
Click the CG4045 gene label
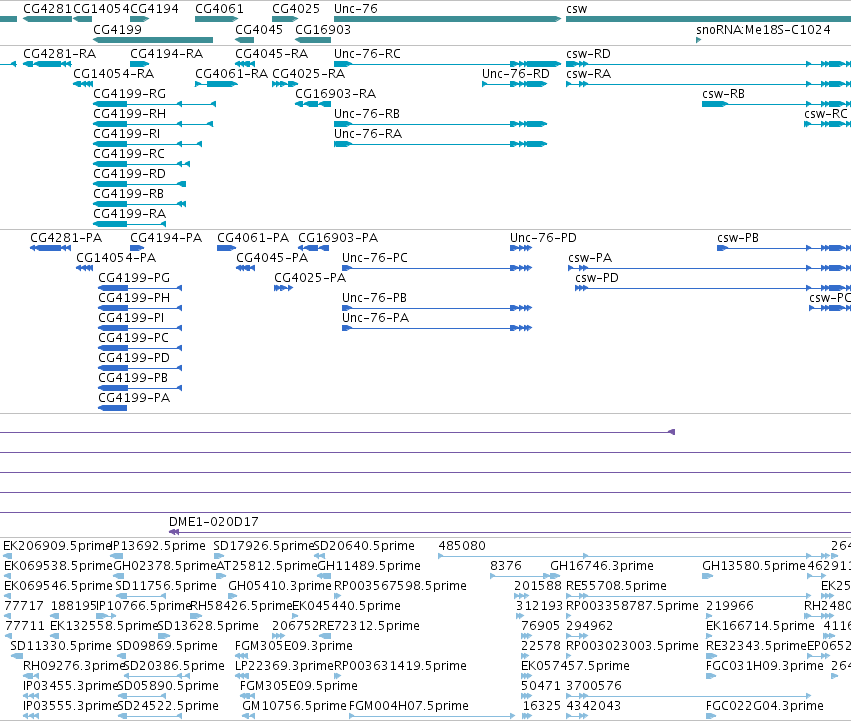259,29
